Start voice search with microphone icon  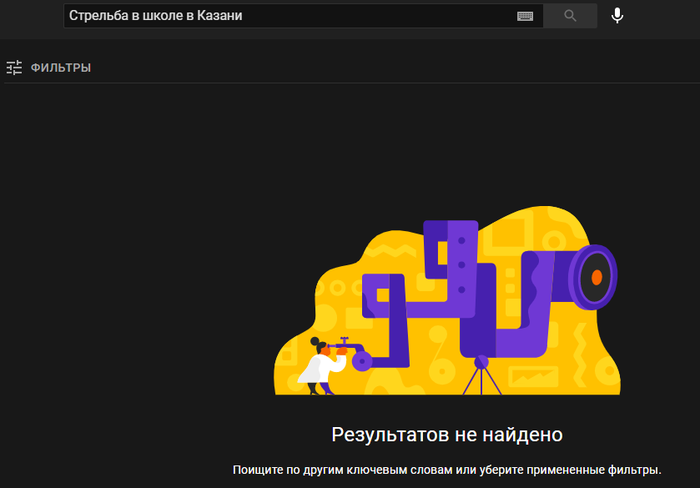[x=618, y=16]
